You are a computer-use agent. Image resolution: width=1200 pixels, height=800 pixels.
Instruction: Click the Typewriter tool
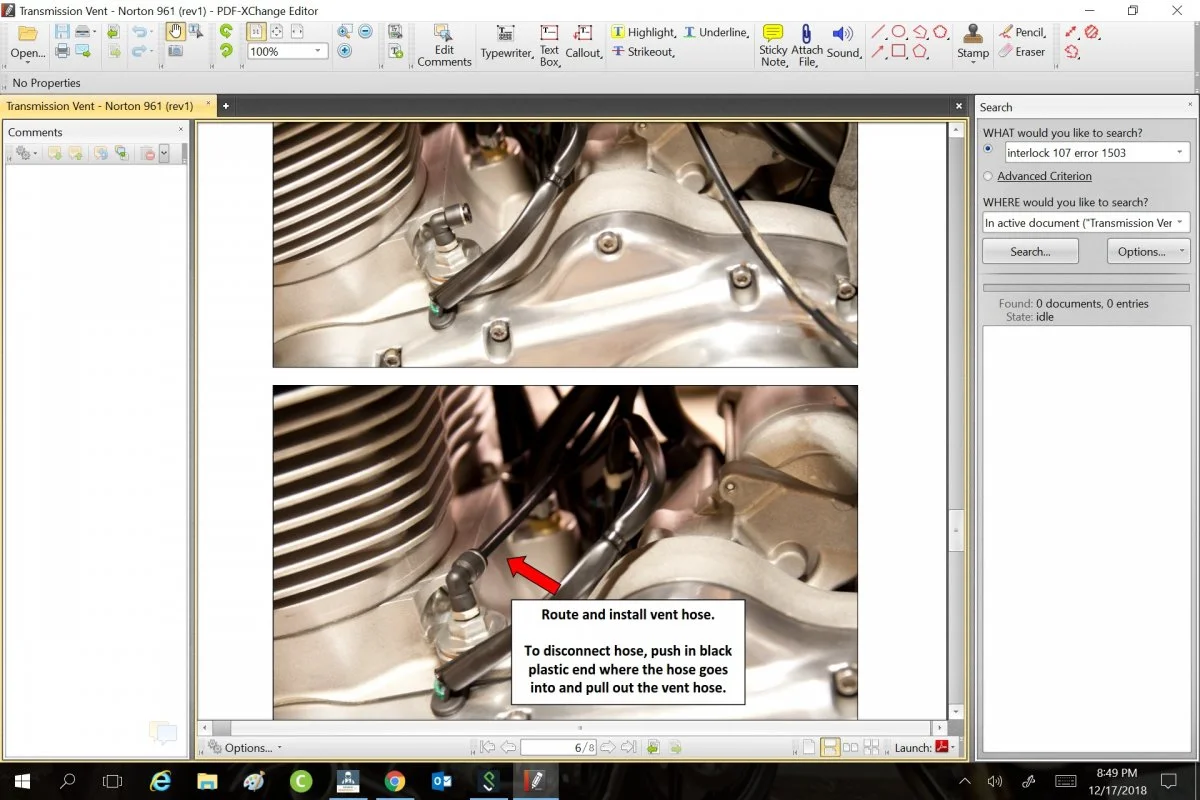(x=506, y=43)
